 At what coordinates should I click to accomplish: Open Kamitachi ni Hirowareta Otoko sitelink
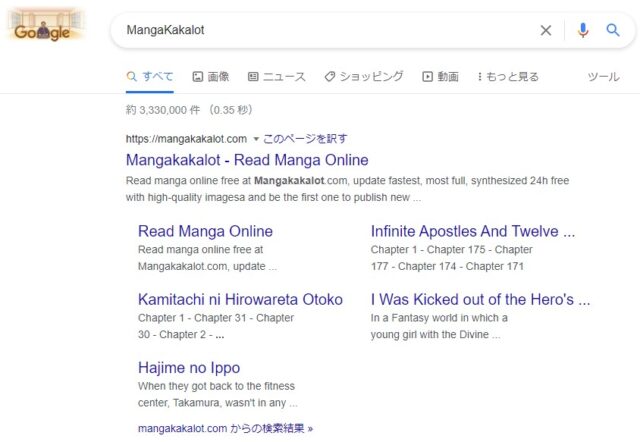coord(240,300)
